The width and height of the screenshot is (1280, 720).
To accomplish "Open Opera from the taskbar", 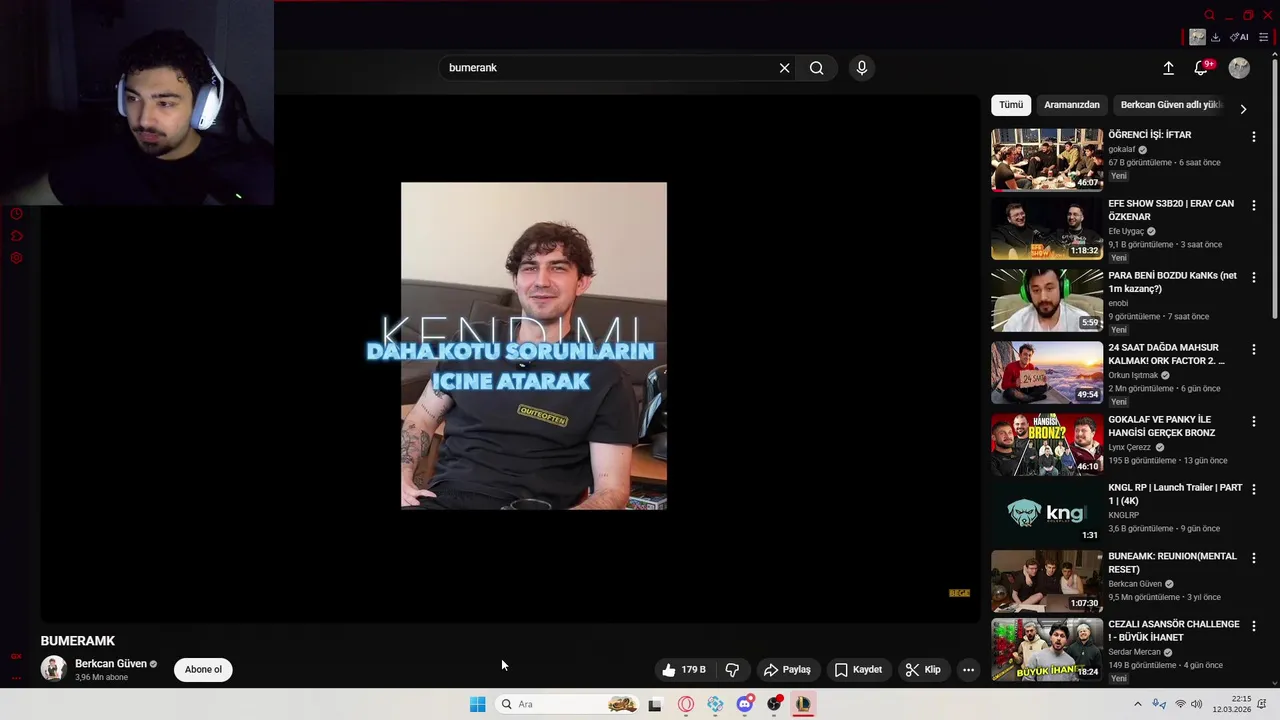I will coord(686,704).
